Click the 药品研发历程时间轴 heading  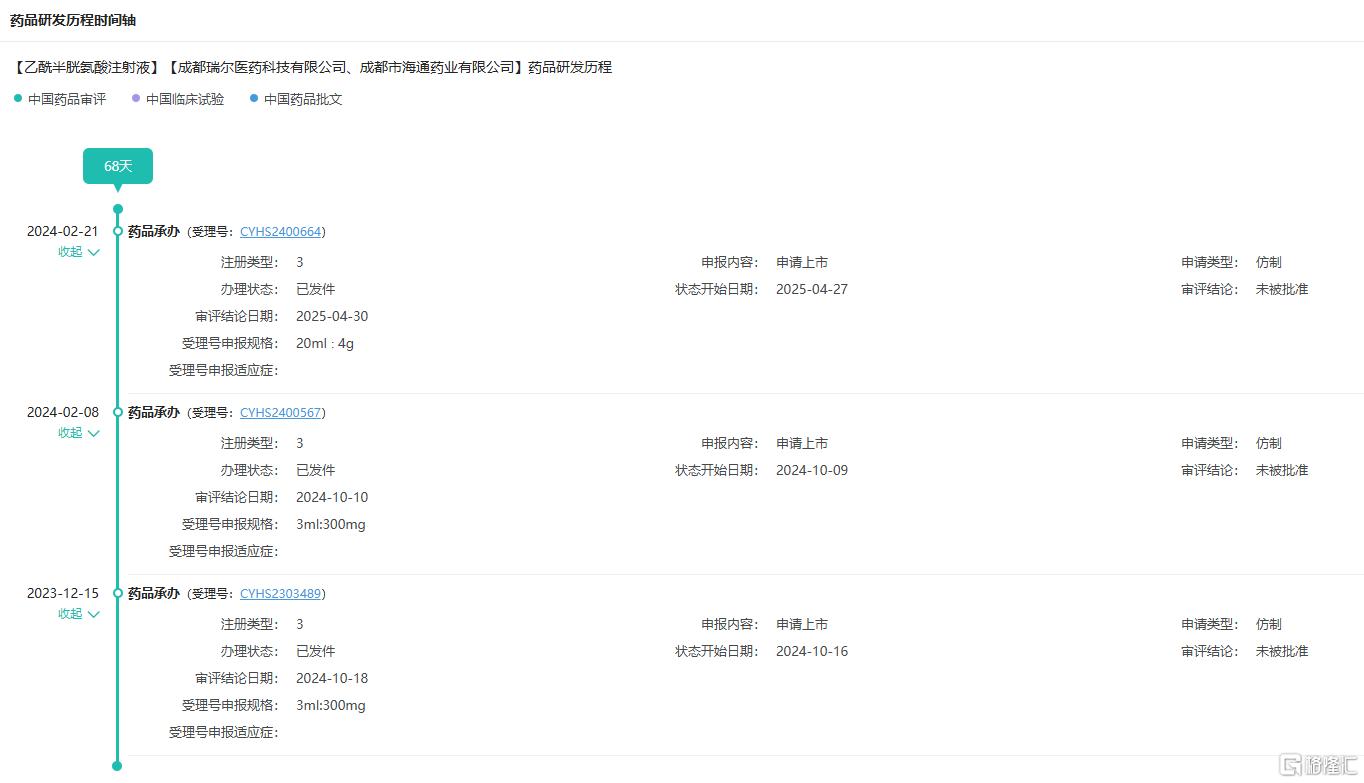(x=73, y=20)
